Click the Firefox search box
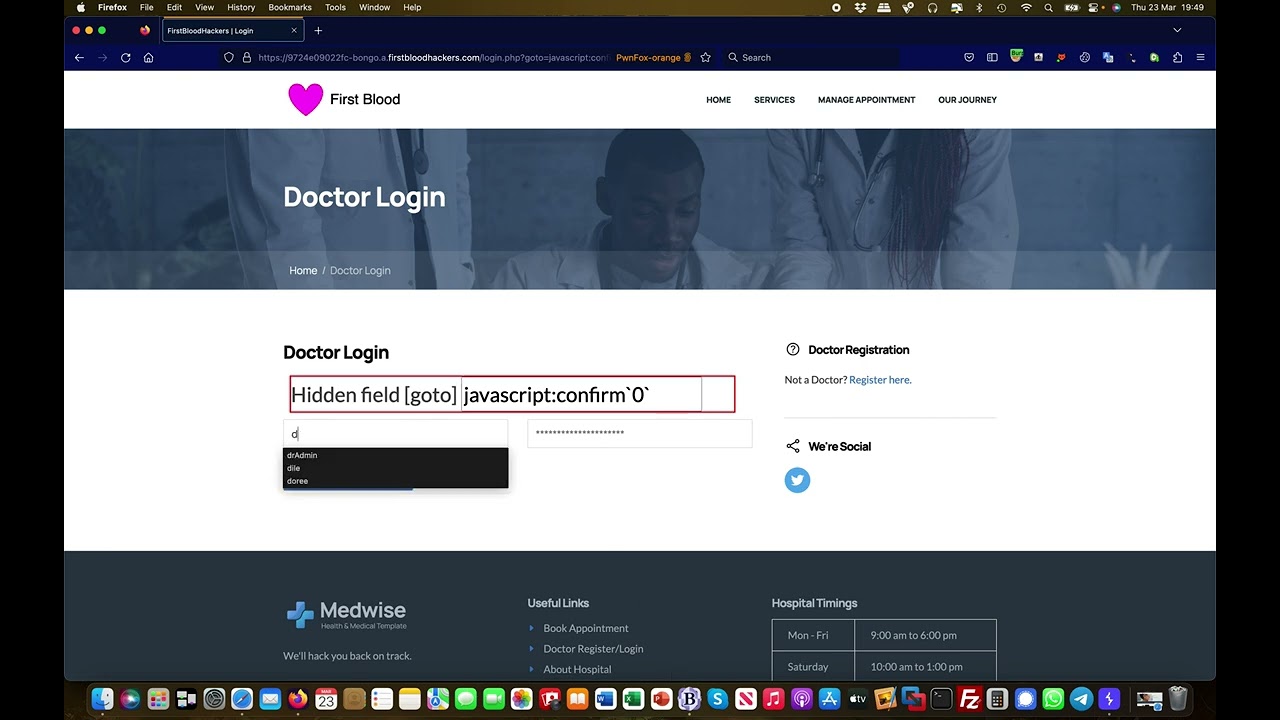Screen dimensions: 1280x720 (x=812, y=57)
